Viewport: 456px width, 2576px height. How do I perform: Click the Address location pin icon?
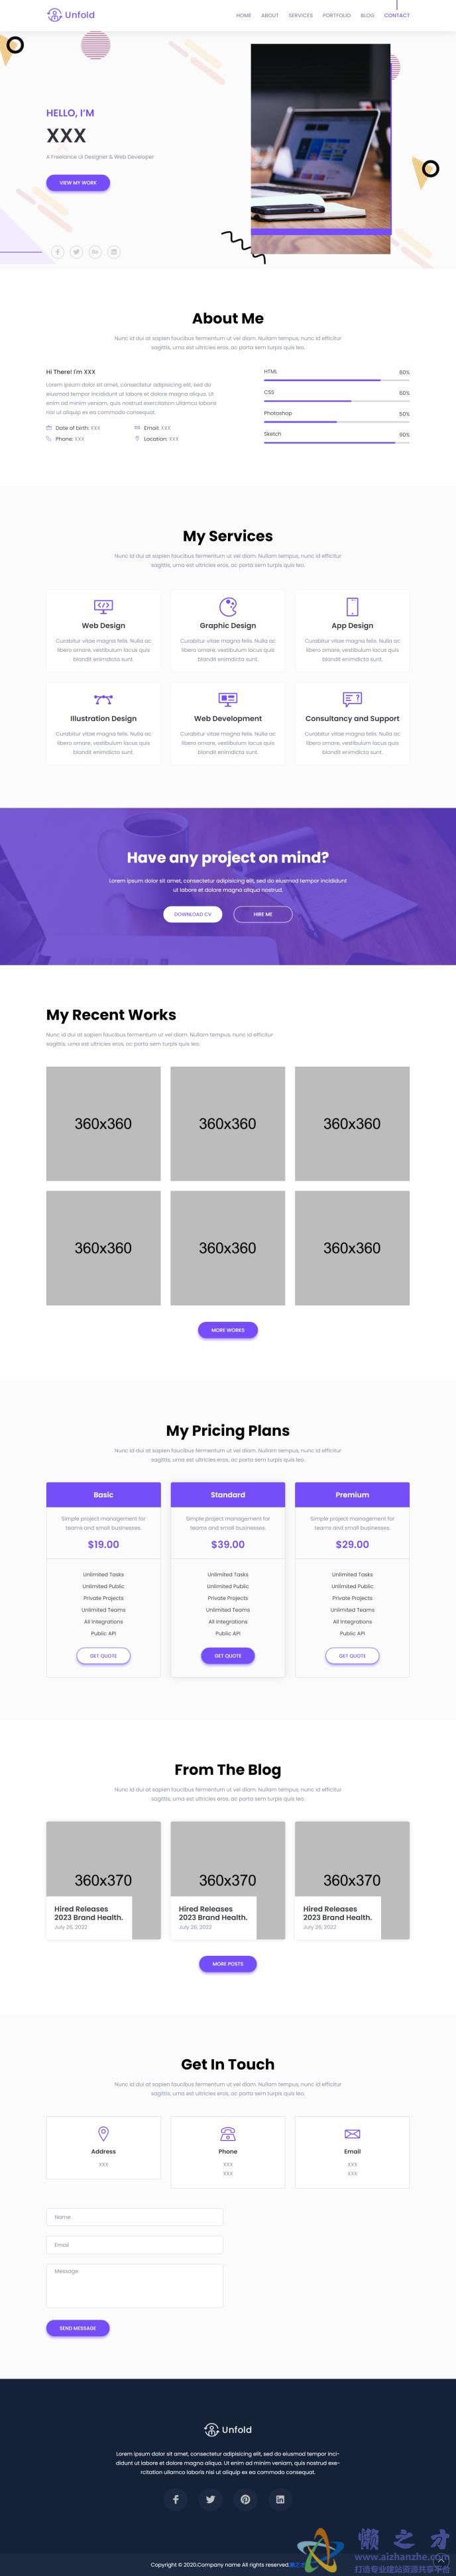click(x=103, y=2133)
